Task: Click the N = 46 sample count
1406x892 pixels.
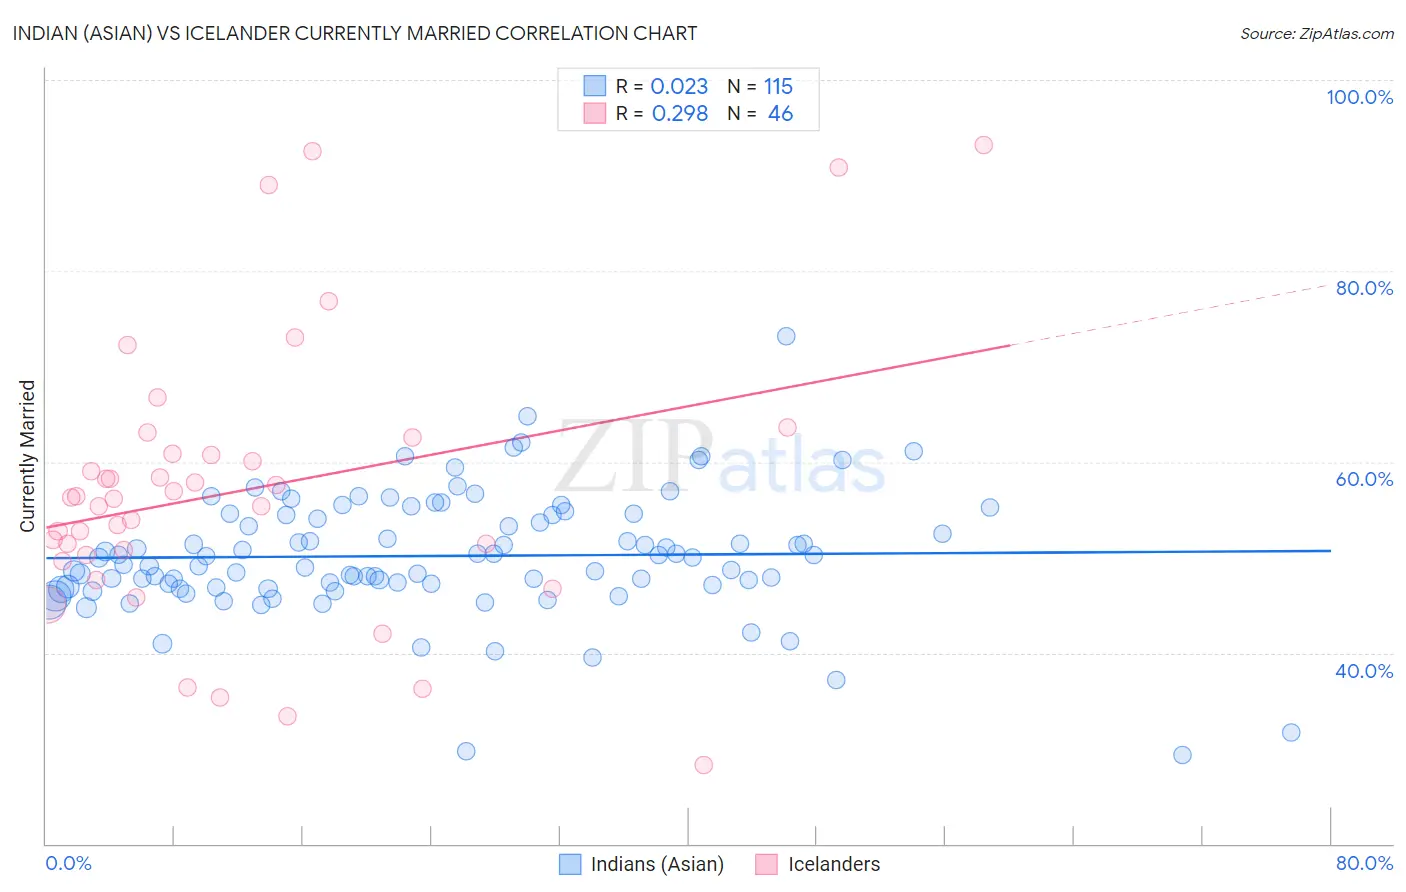Action: (x=760, y=114)
